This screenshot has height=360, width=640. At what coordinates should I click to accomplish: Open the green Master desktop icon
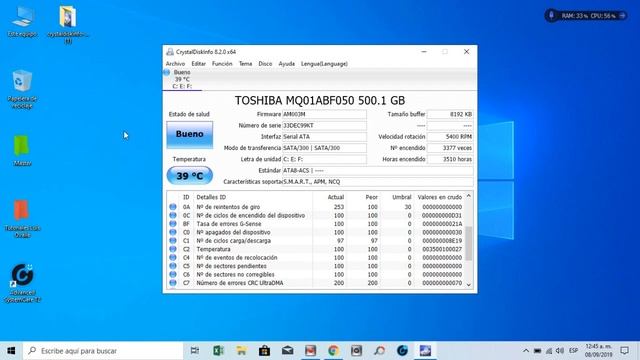22,151
